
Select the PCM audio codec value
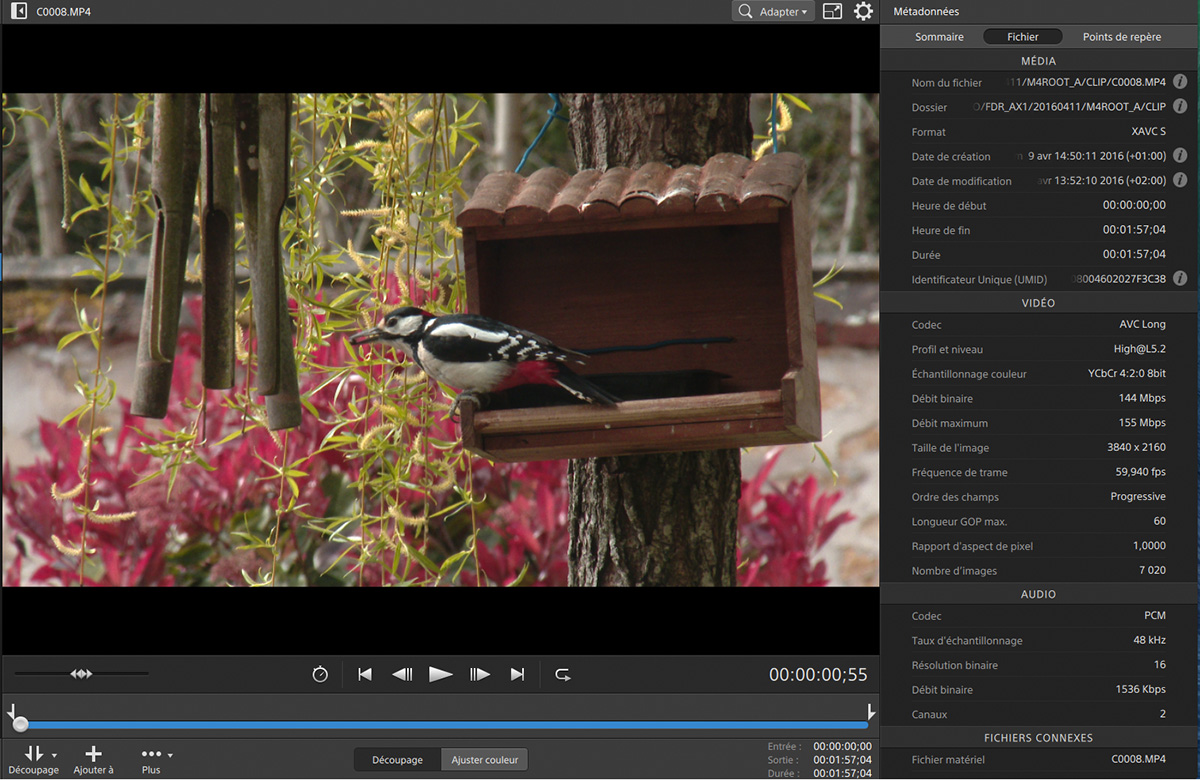[x=1155, y=616]
